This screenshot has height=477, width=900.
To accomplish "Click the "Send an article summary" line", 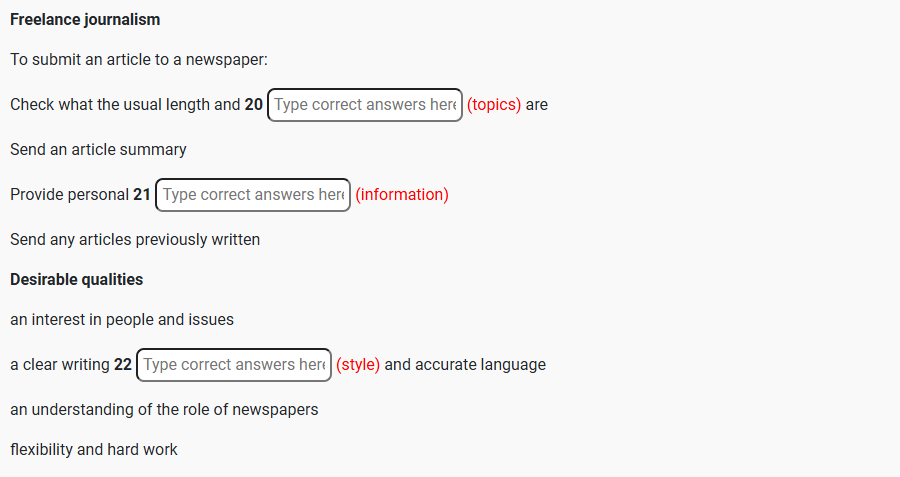I will (98, 150).
